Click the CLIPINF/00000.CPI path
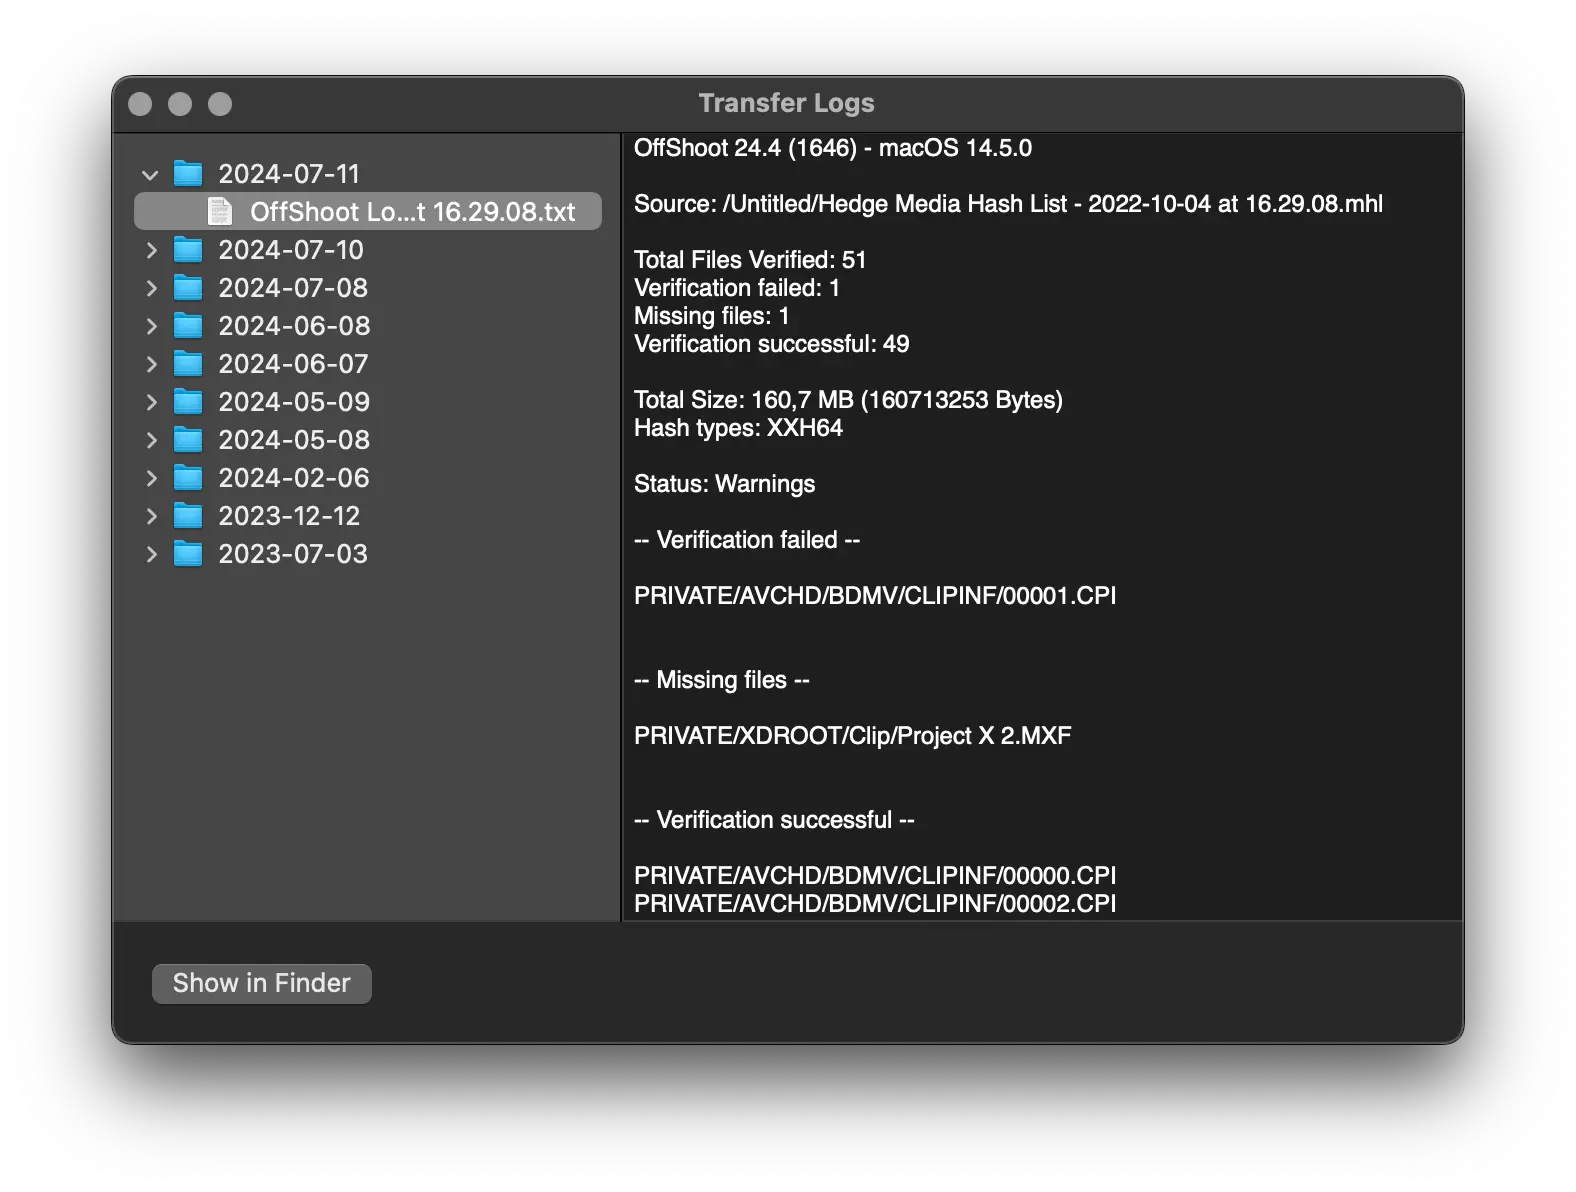The image size is (1576, 1192). click(x=875, y=876)
